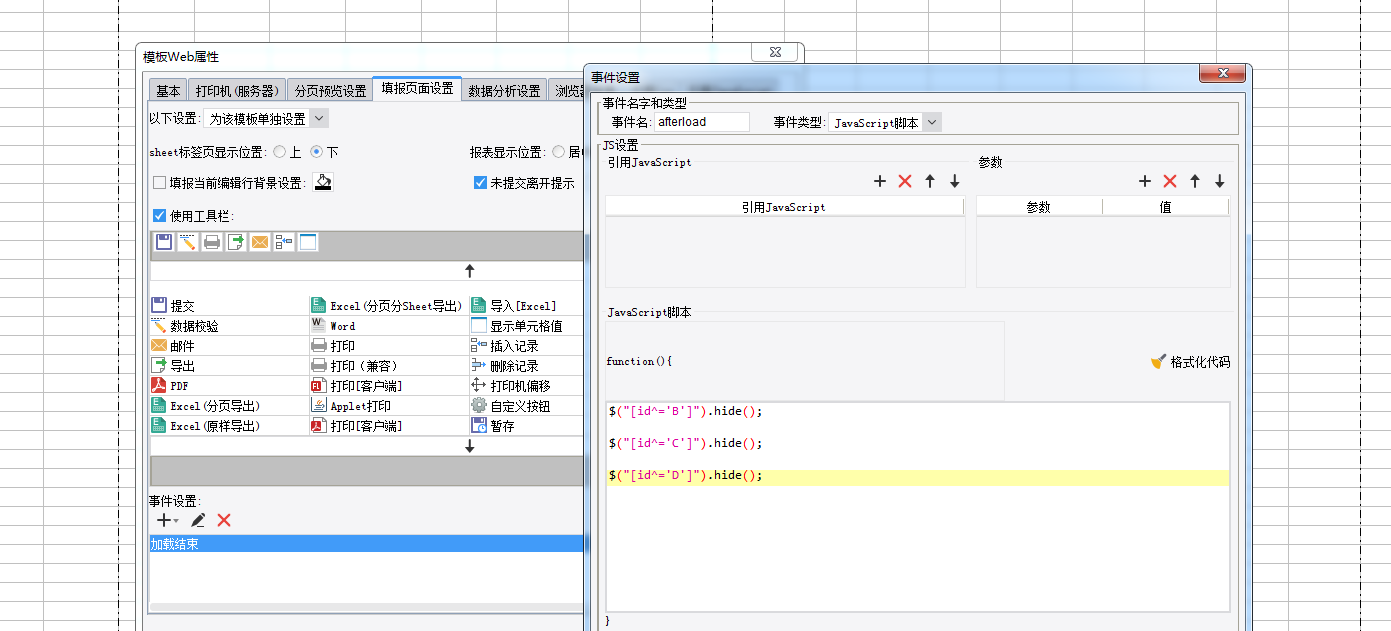
Task: Open the 为该模板单独设置 dropdown
Action: pos(265,119)
